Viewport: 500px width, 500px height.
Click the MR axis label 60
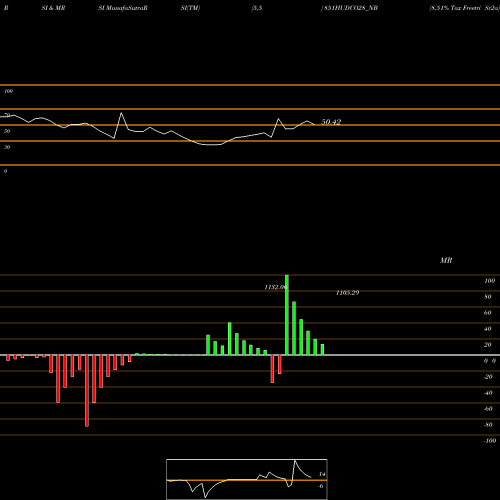(x=488, y=313)
